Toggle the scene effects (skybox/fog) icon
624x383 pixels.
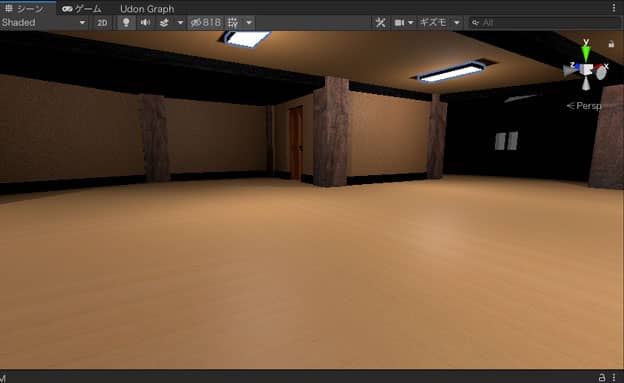pos(164,23)
